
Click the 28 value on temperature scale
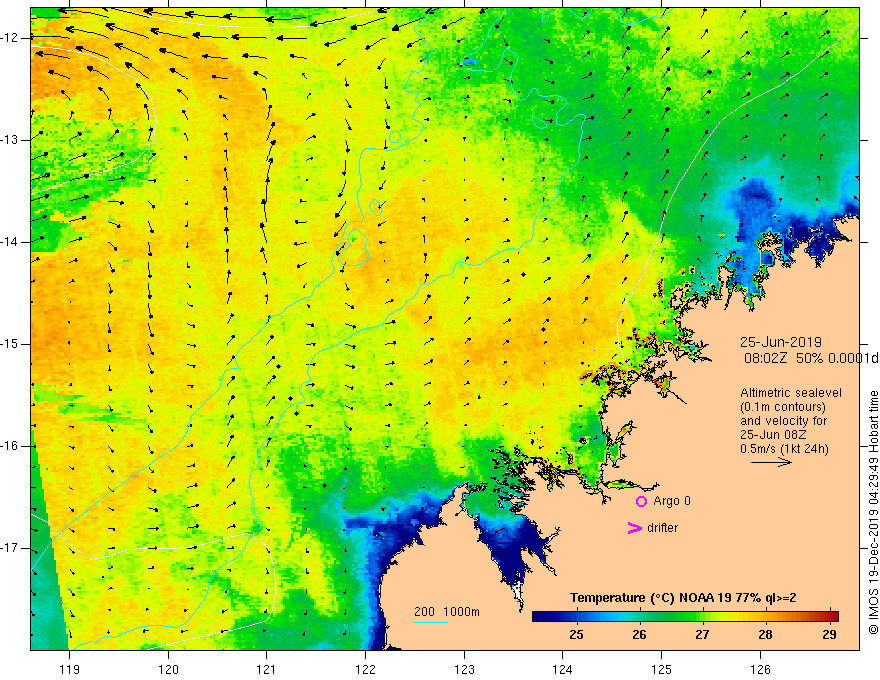tap(766, 635)
